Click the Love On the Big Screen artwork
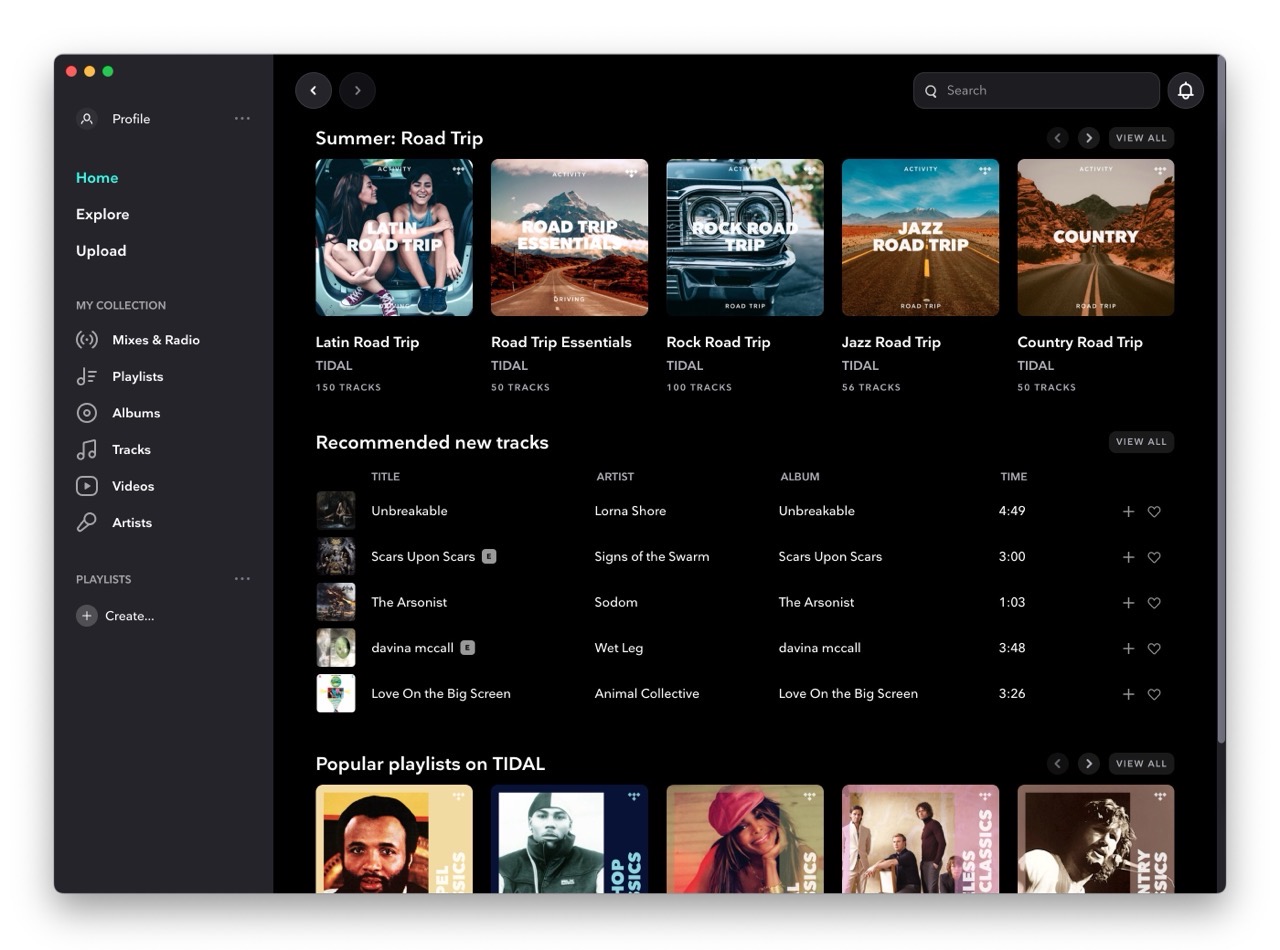The image size is (1280, 950). click(336, 694)
